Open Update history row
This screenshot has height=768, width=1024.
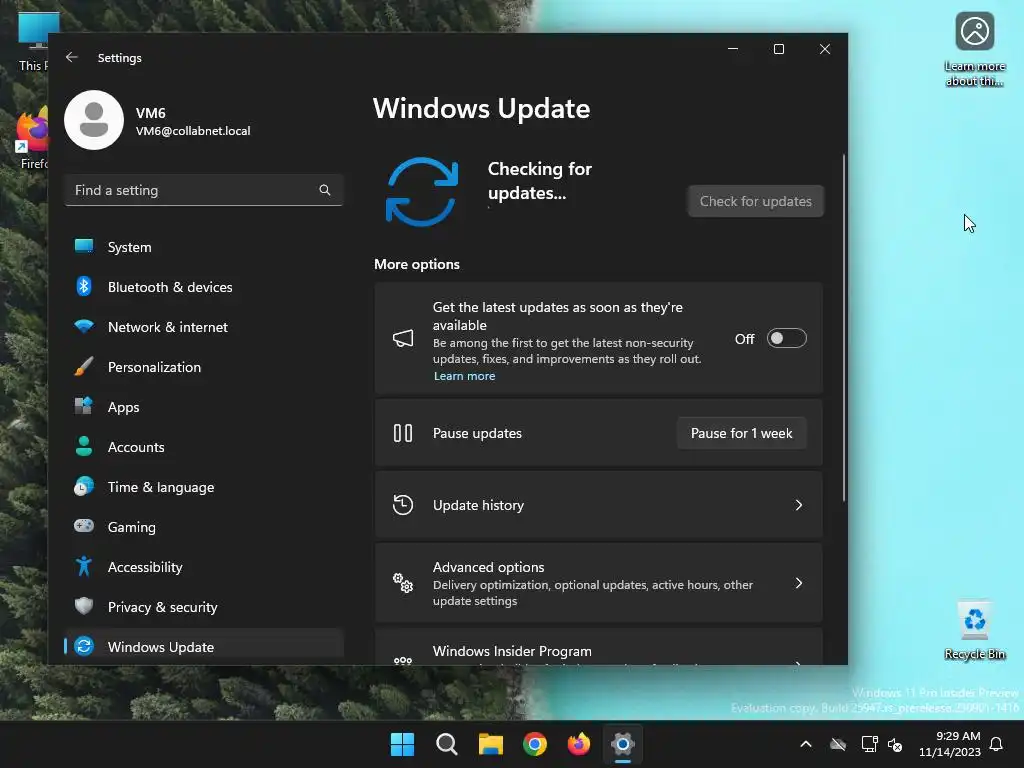coord(598,505)
